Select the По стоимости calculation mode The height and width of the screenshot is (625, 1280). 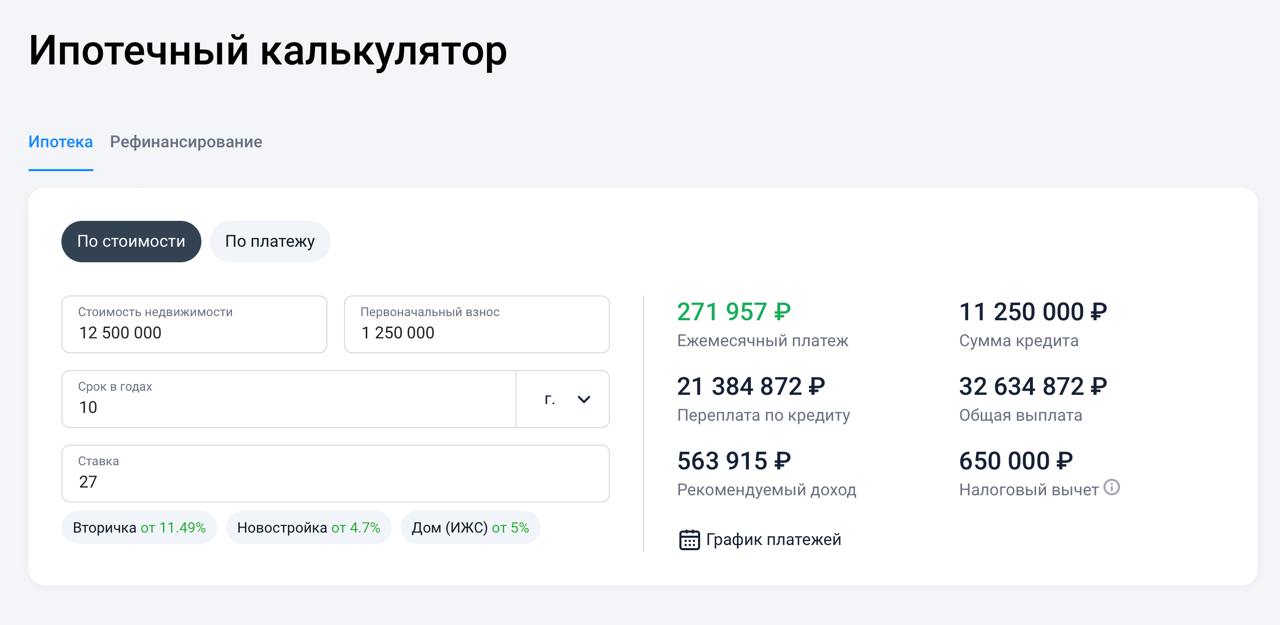131,241
